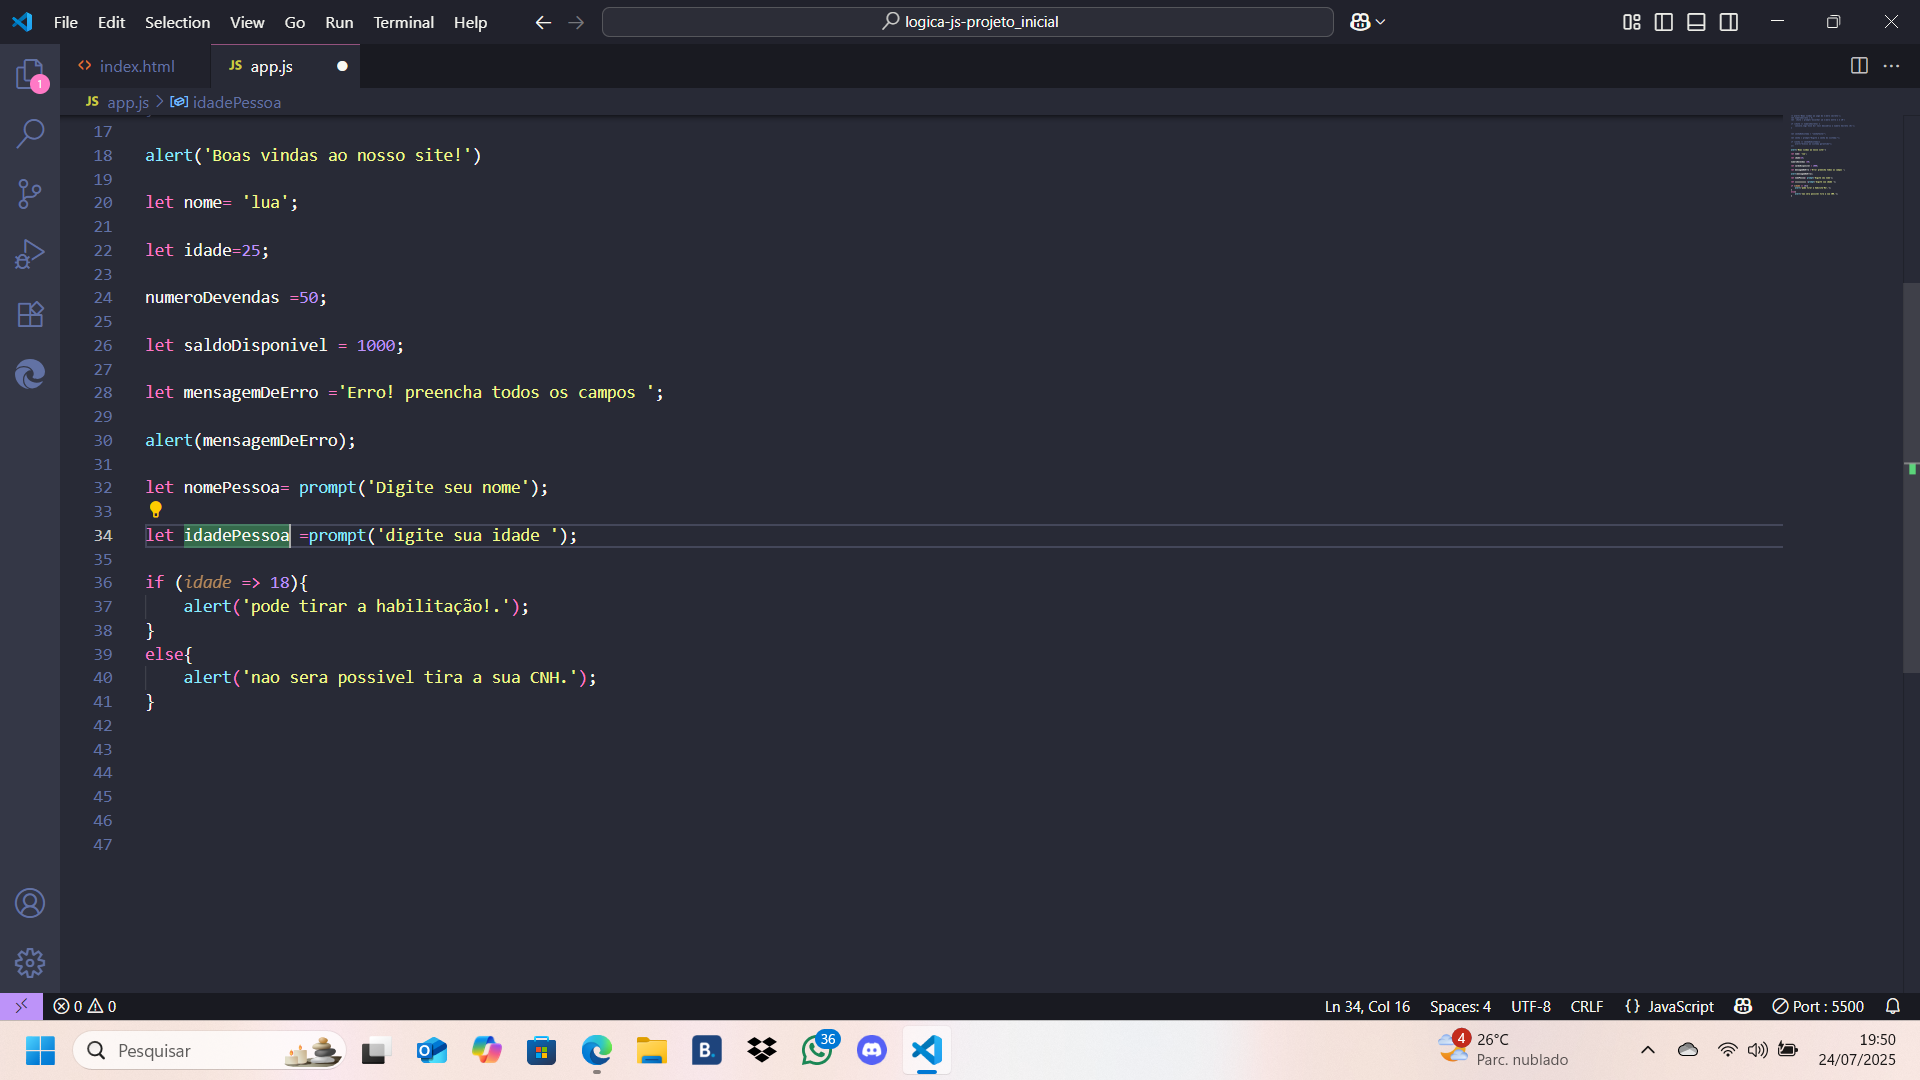Open the Manage gear icon

pyautogui.click(x=30, y=963)
